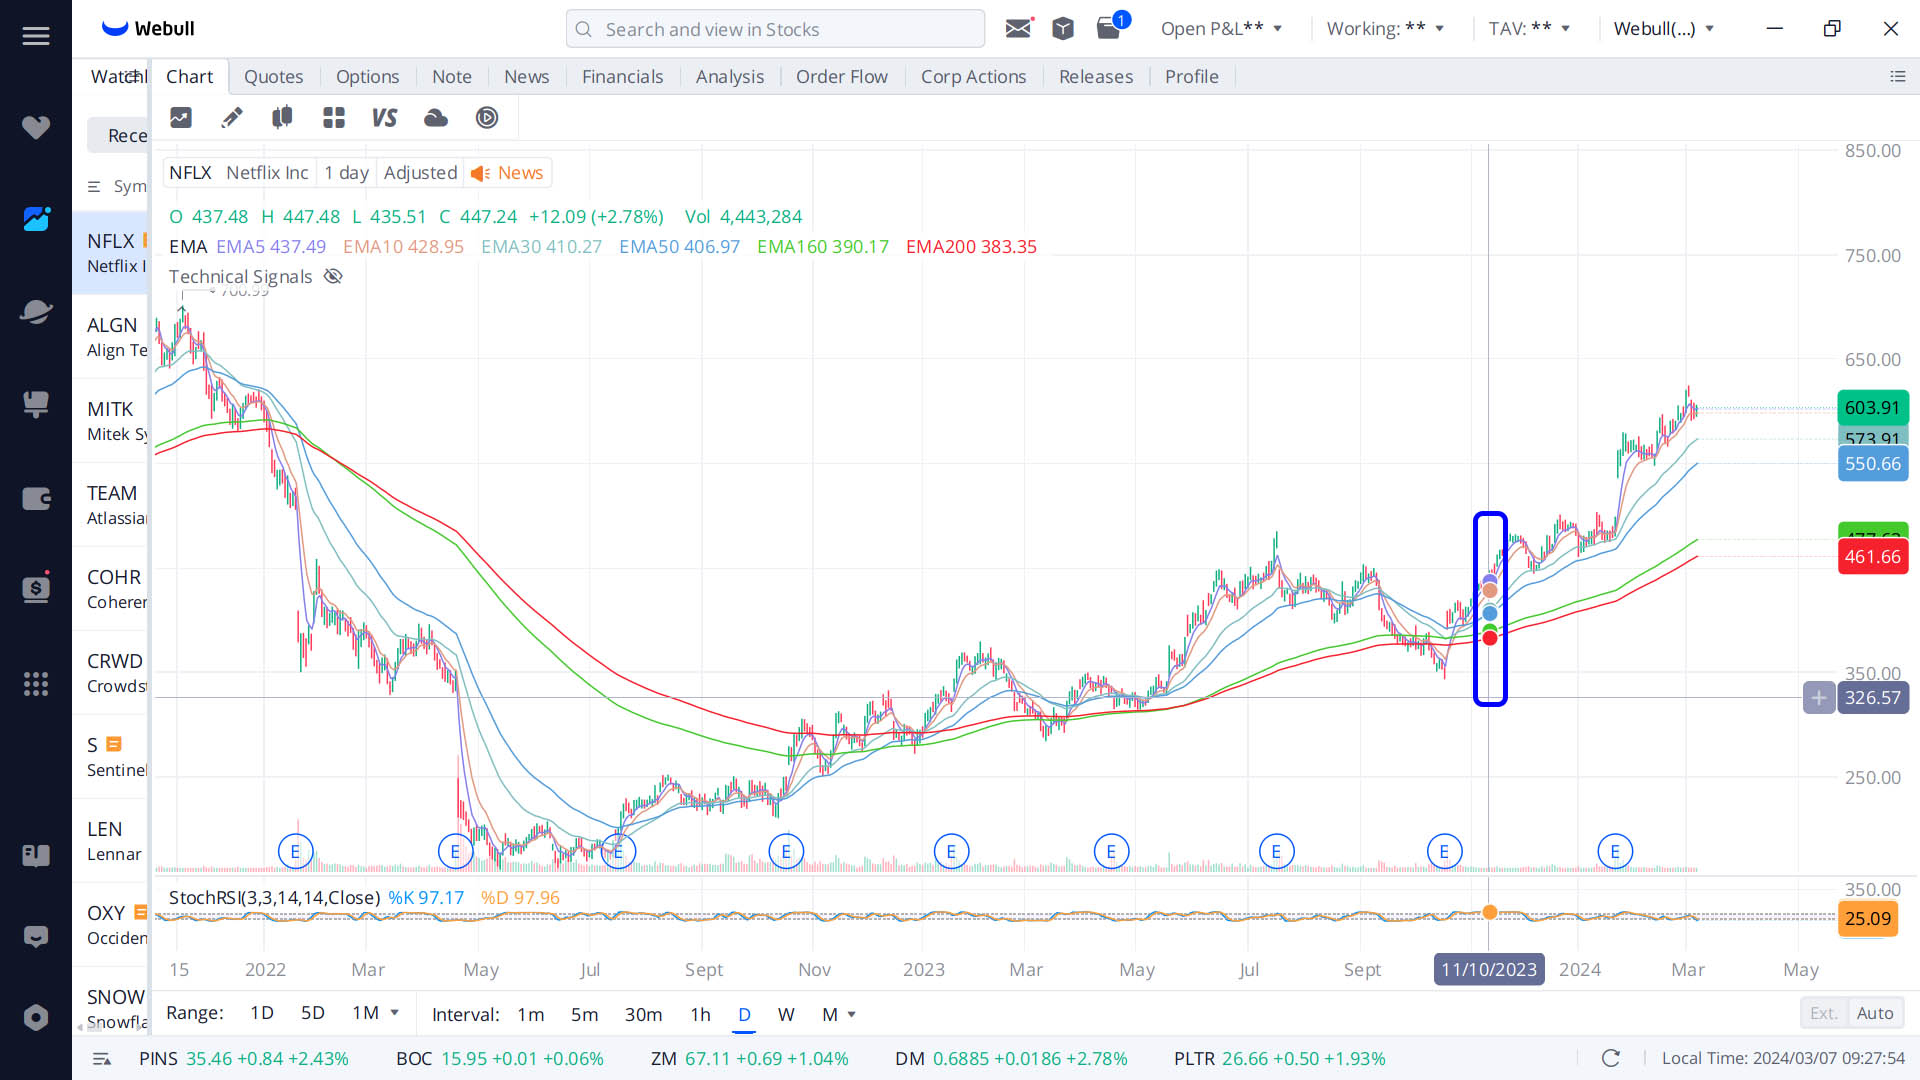Viewport: 1920px width, 1080px height.
Task: Toggle Auto scale button
Action: pyautogui.click(x=1875, y=1013)
